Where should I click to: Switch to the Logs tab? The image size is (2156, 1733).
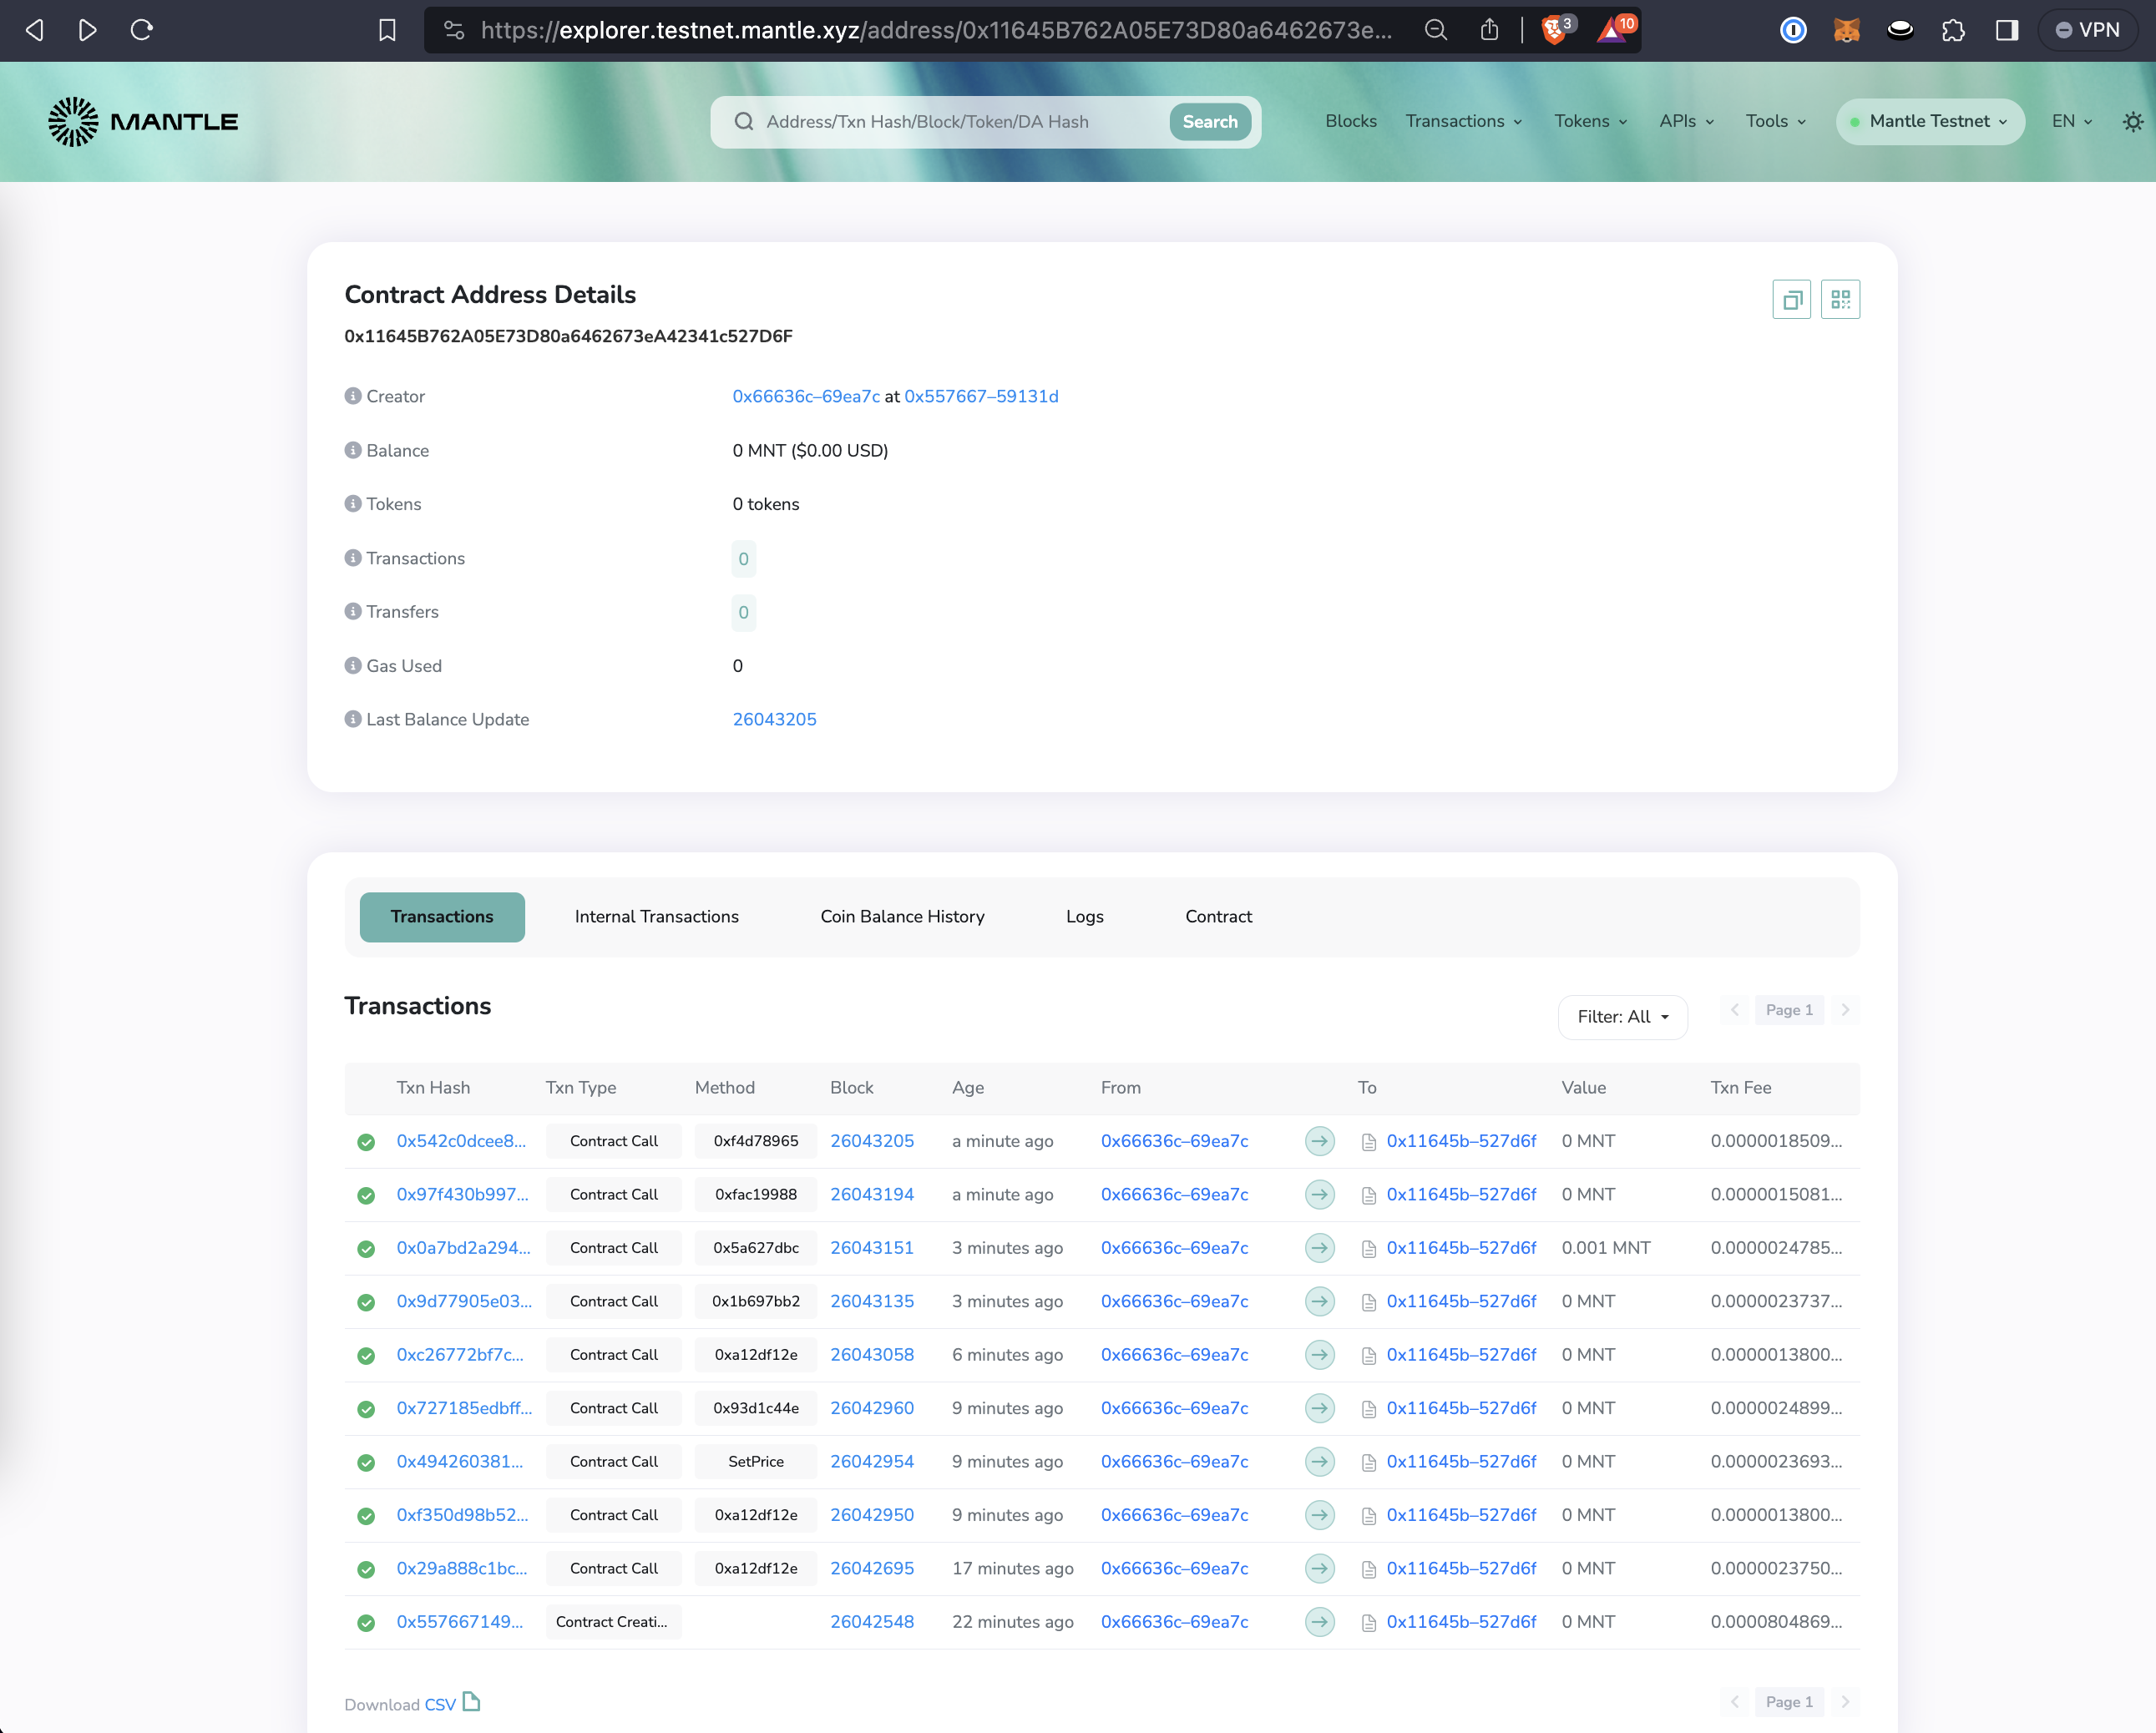pos(1085,917)
